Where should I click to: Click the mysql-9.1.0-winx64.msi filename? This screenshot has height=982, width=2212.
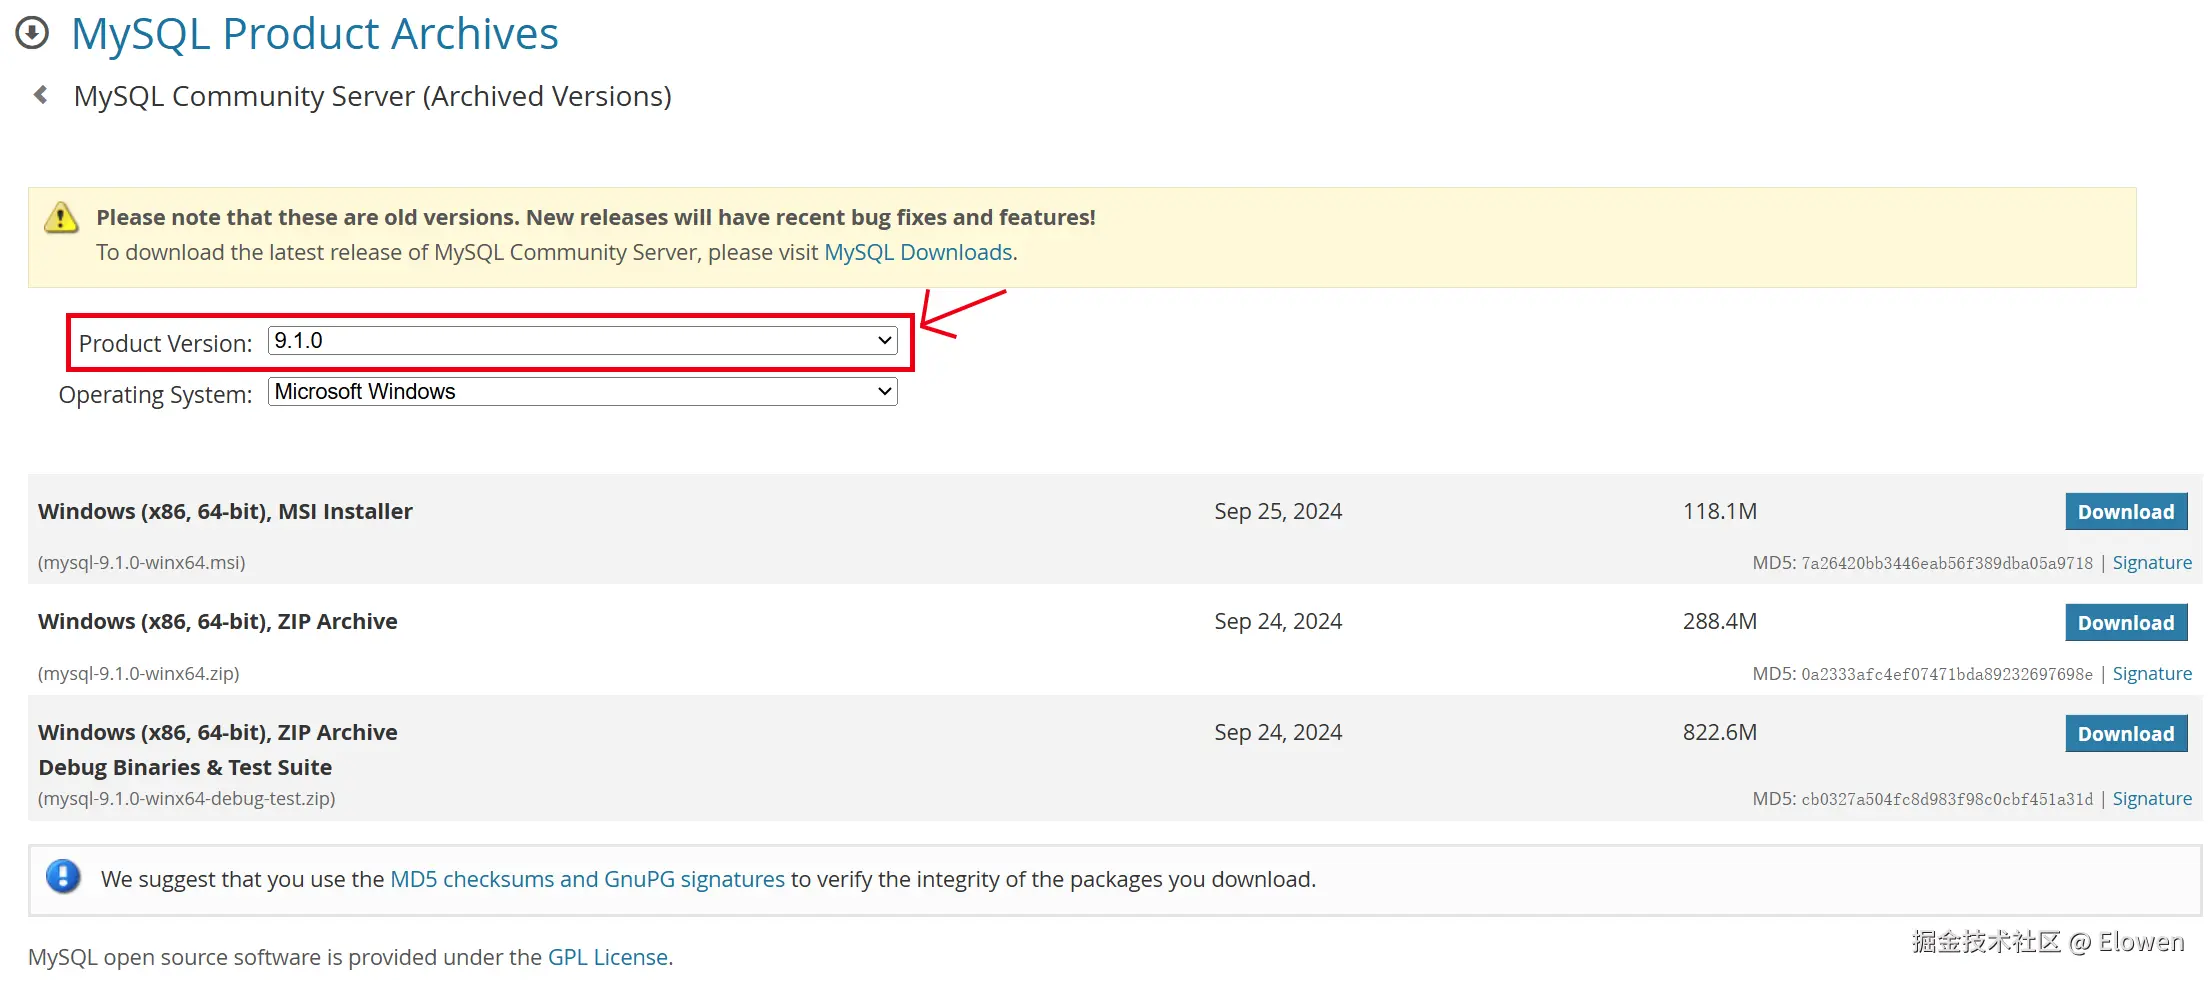click(142, 563)
